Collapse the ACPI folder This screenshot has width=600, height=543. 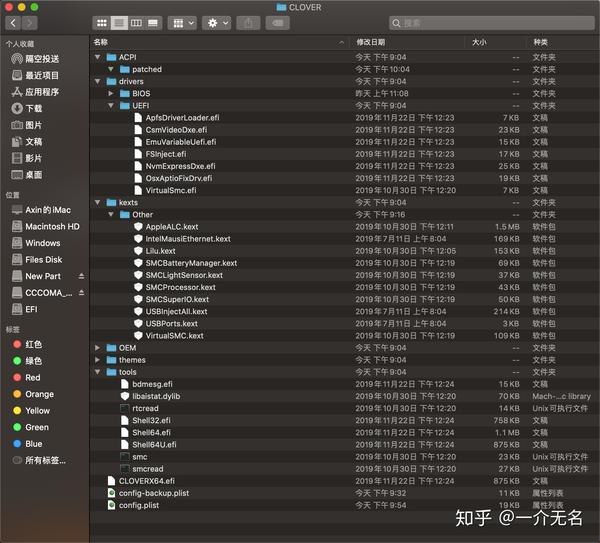point(98,57)
